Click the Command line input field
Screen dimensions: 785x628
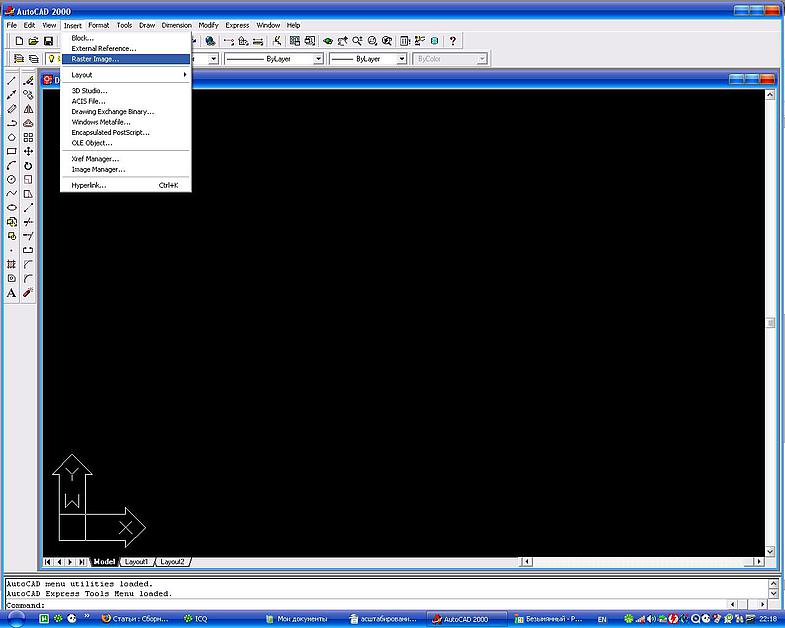[365, 605]
